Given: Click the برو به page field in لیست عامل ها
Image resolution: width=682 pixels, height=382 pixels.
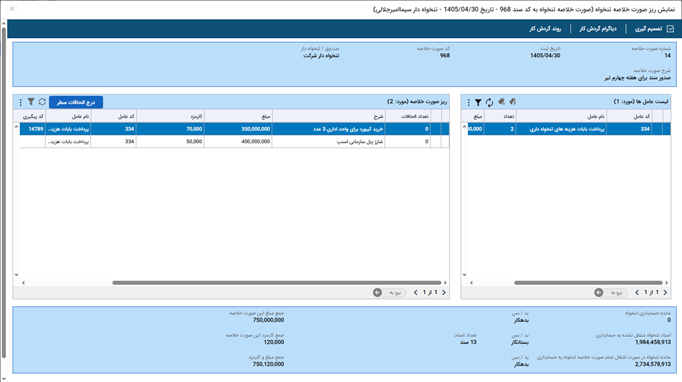Looking at the screenshot, I should click(615, 292).
